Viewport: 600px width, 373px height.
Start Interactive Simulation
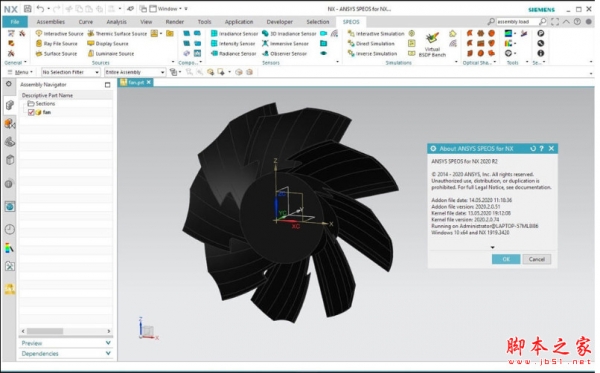pos(376,34)
